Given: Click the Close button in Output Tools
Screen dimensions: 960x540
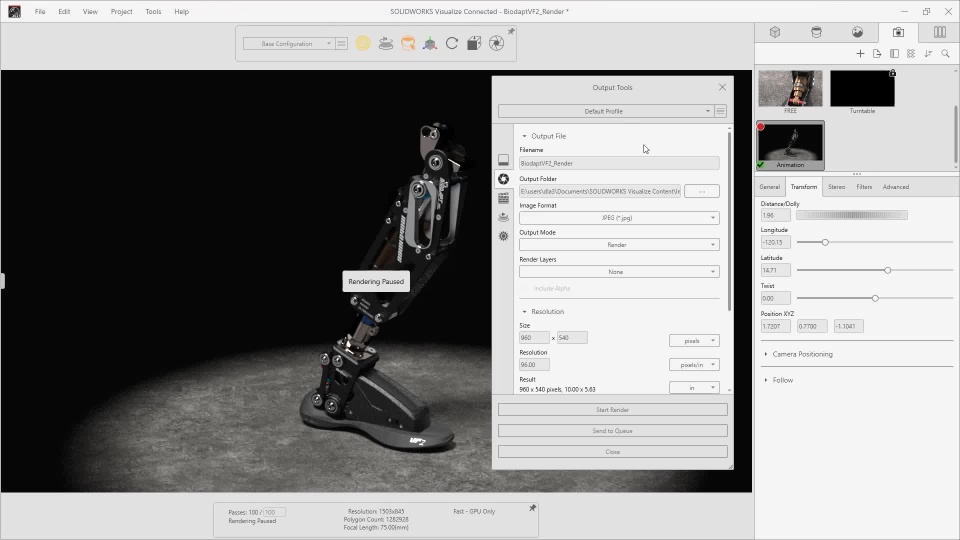Looking at the screenshot, I should click(613, 452).
